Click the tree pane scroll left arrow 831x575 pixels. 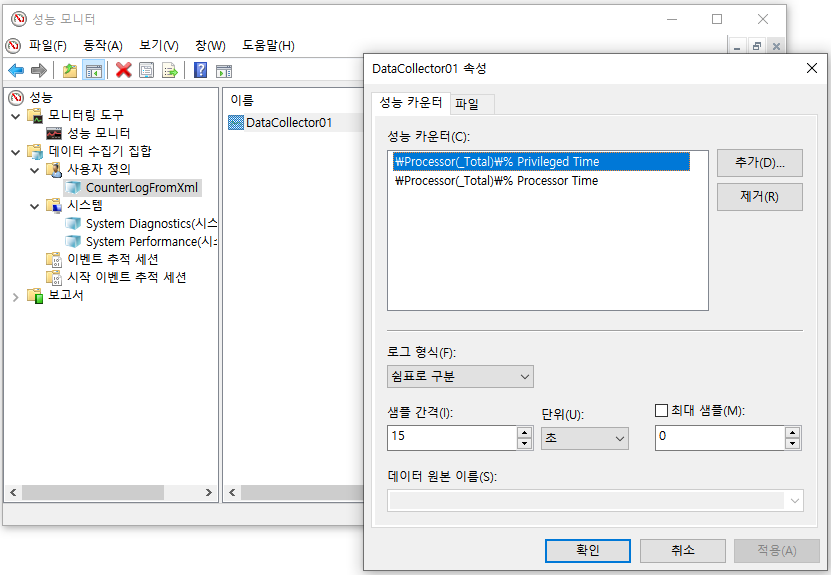point(13,492)
